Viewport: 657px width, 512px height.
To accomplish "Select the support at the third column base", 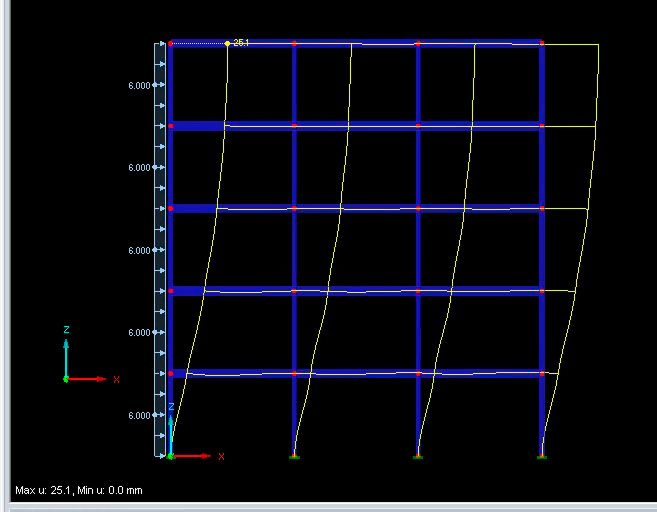I will click(417, 456).
